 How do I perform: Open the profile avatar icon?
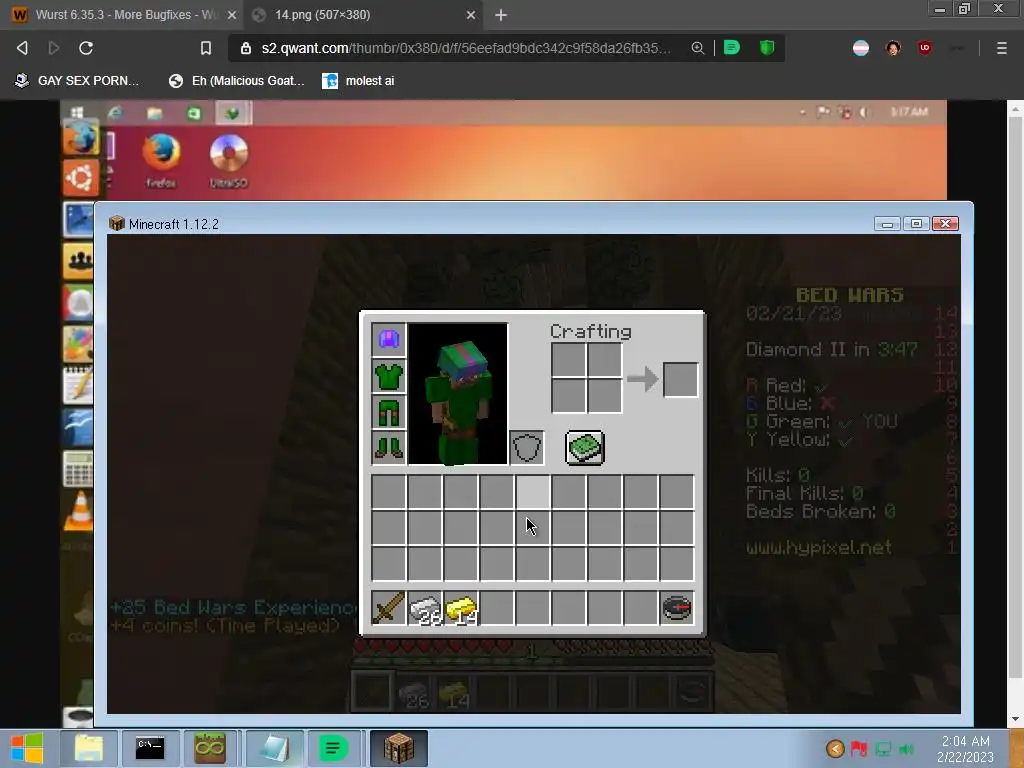tap(893, 48)
